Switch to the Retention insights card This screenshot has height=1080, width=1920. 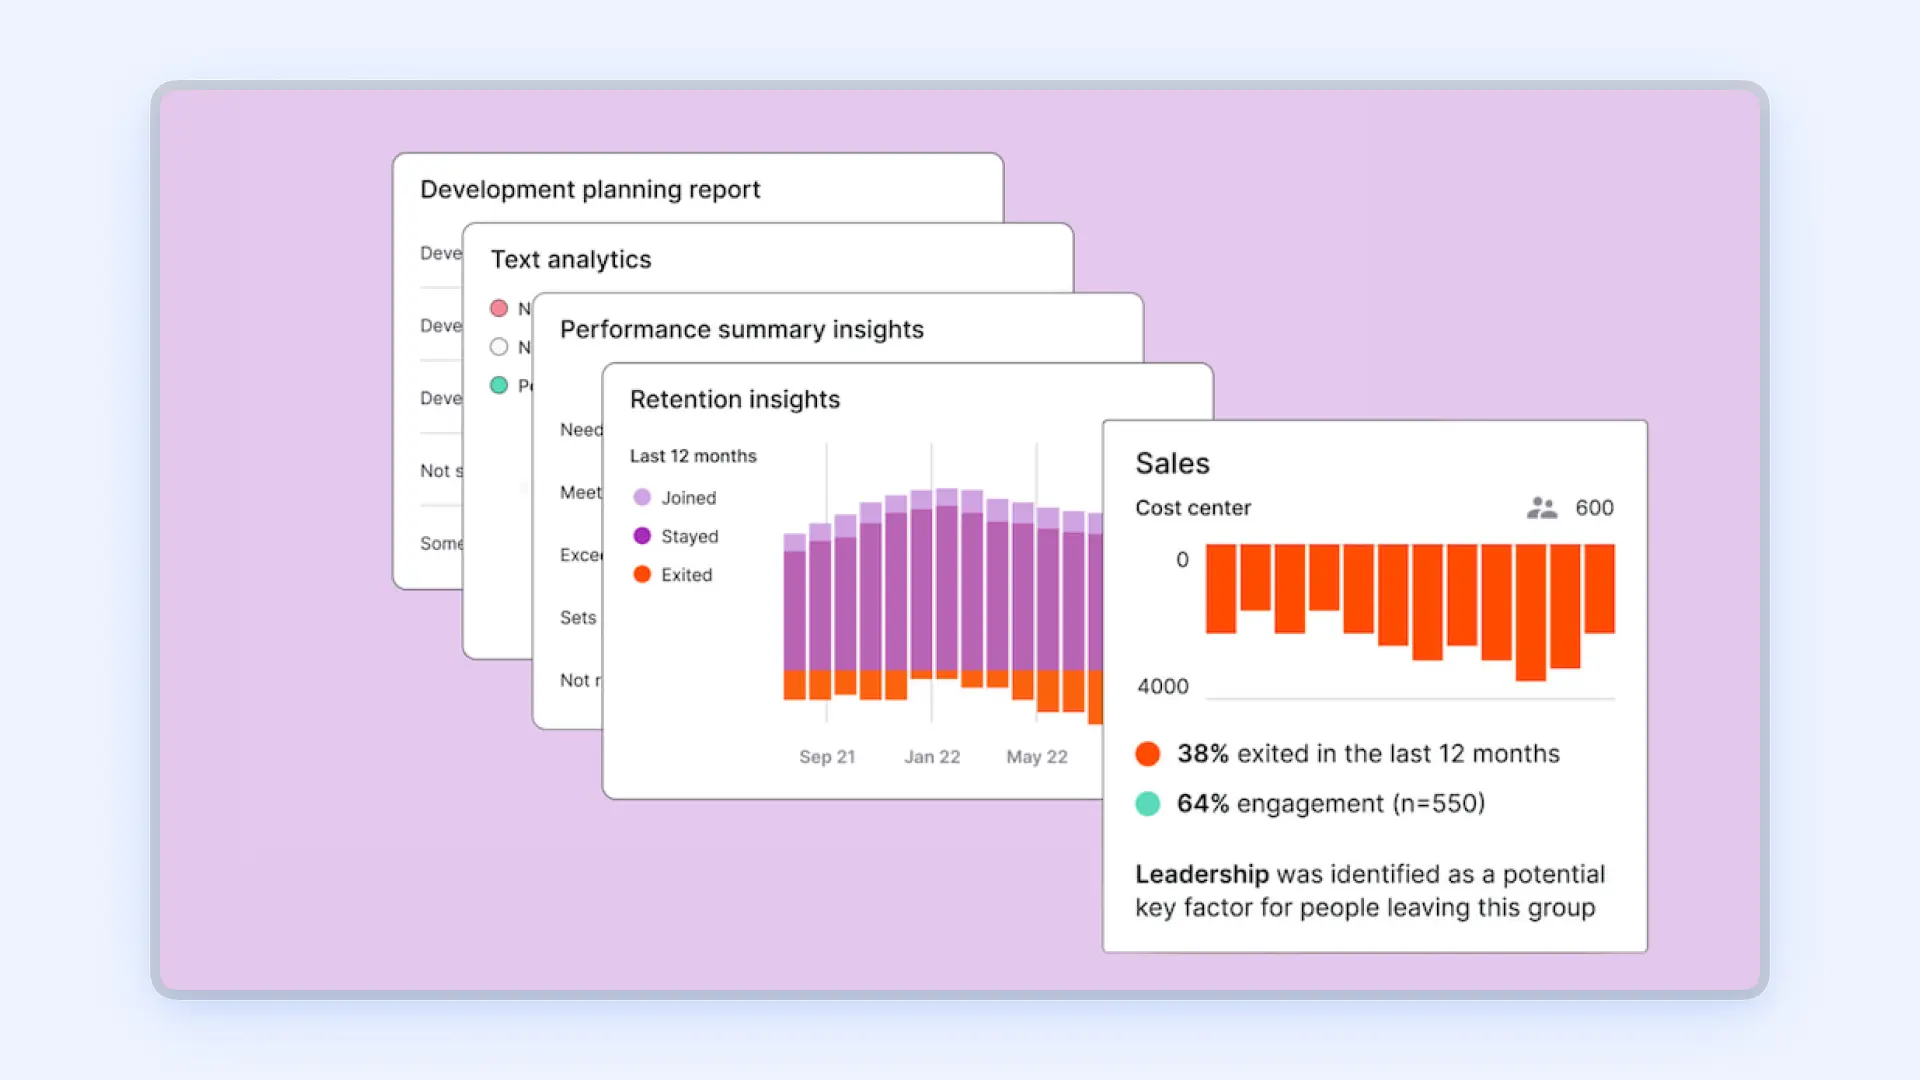coord(735,399)
